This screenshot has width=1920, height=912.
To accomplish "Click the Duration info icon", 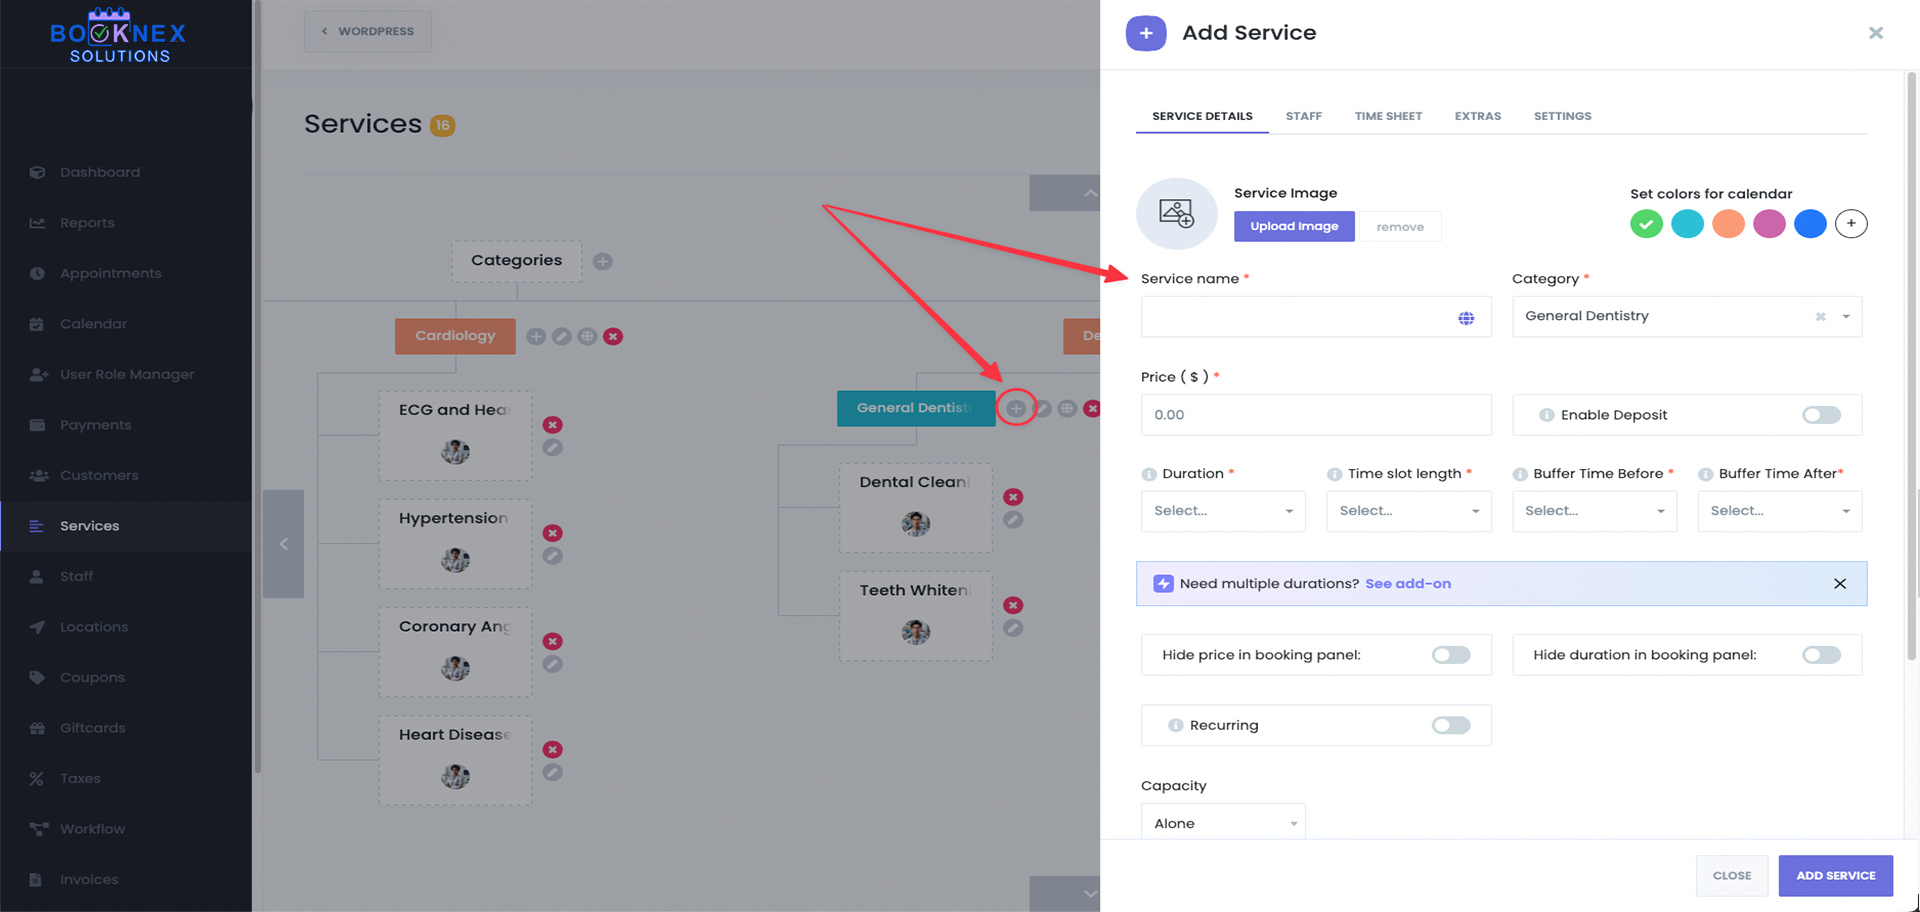I will (x=1149, y=474).
